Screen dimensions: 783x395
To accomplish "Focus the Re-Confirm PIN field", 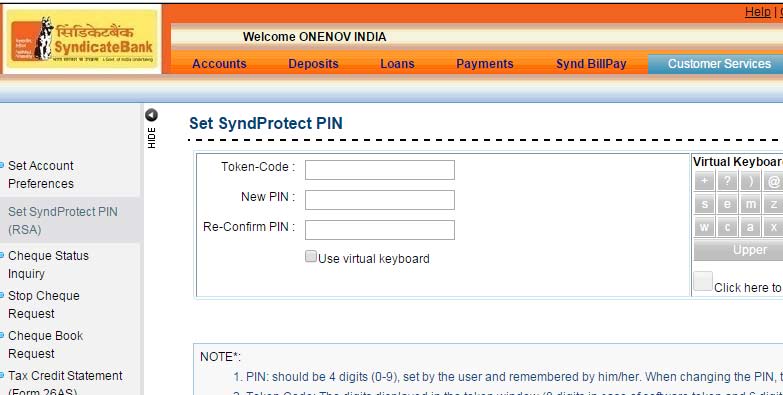I will click(380, 230).
